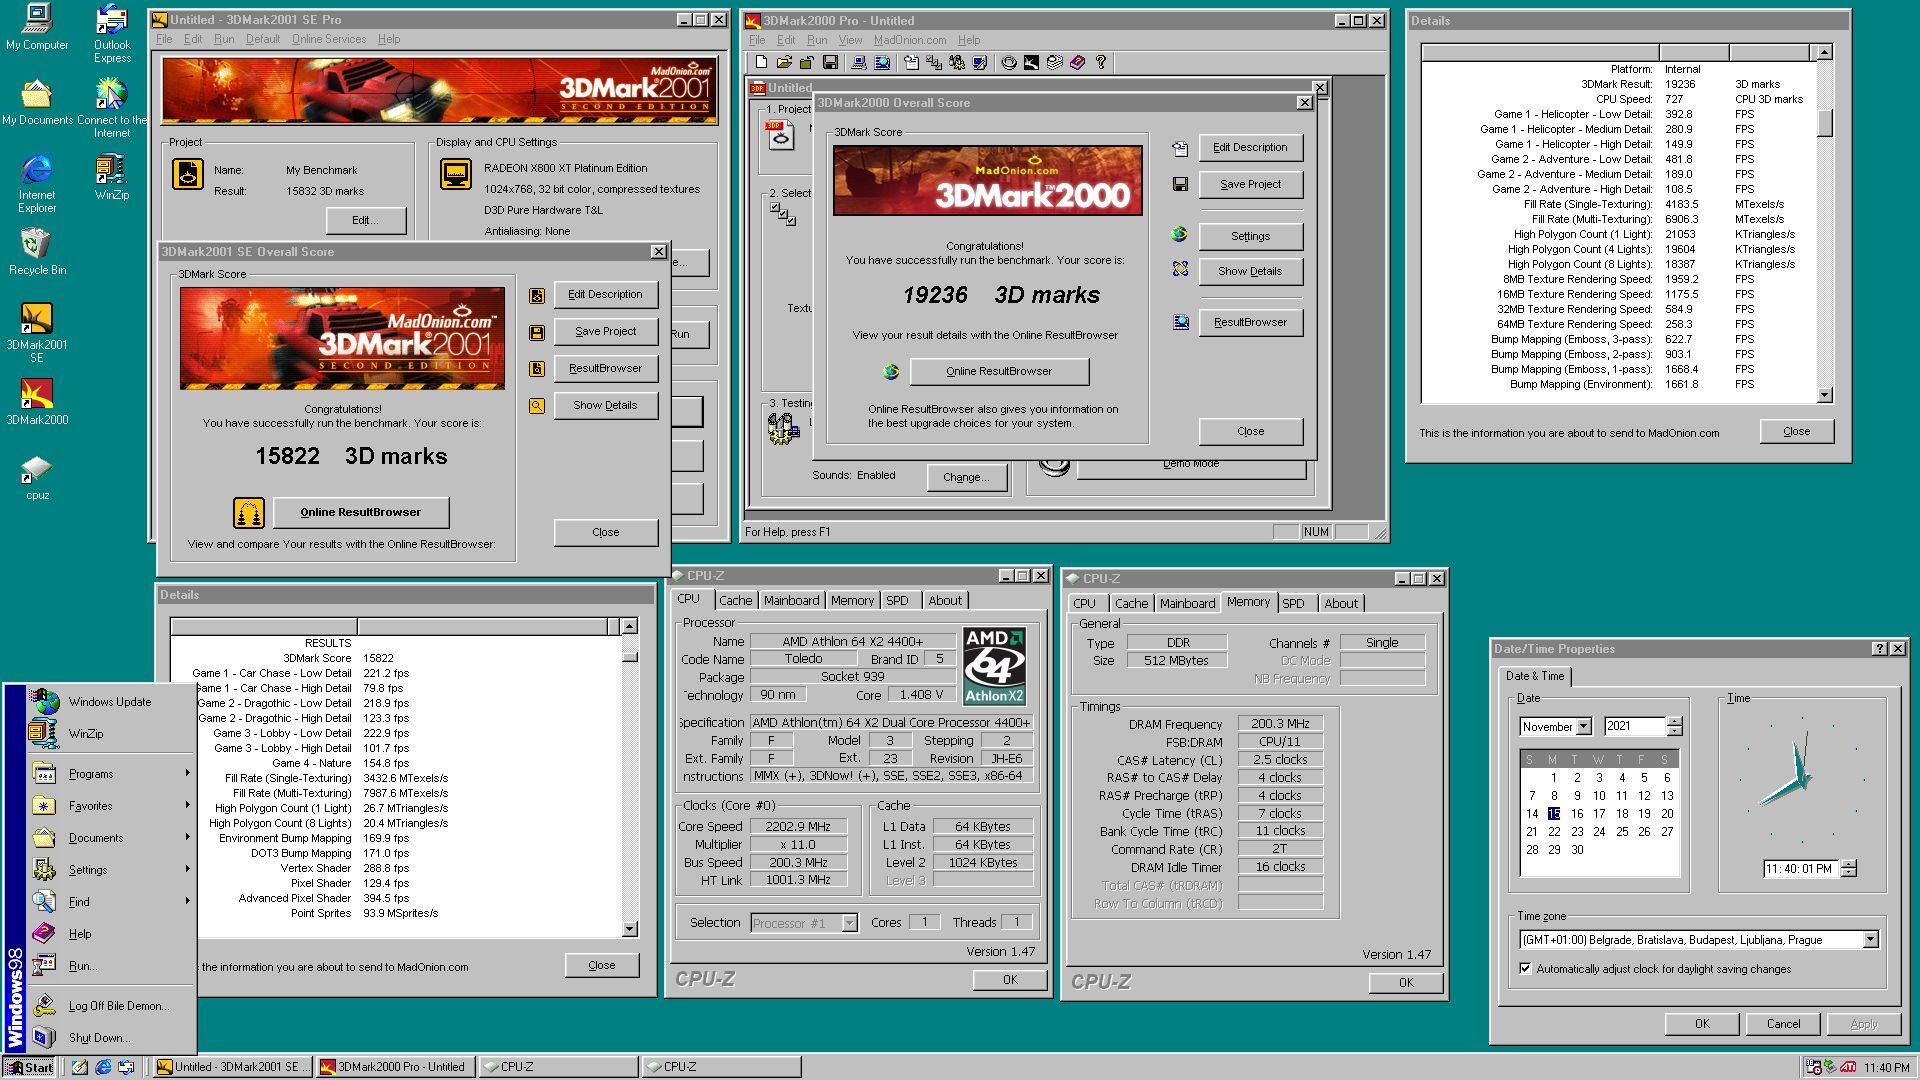Click AMD Athlon 64 X2 logo in CPU-Z
This screenshot has height=1080, width=1920.
click(994, 666)
